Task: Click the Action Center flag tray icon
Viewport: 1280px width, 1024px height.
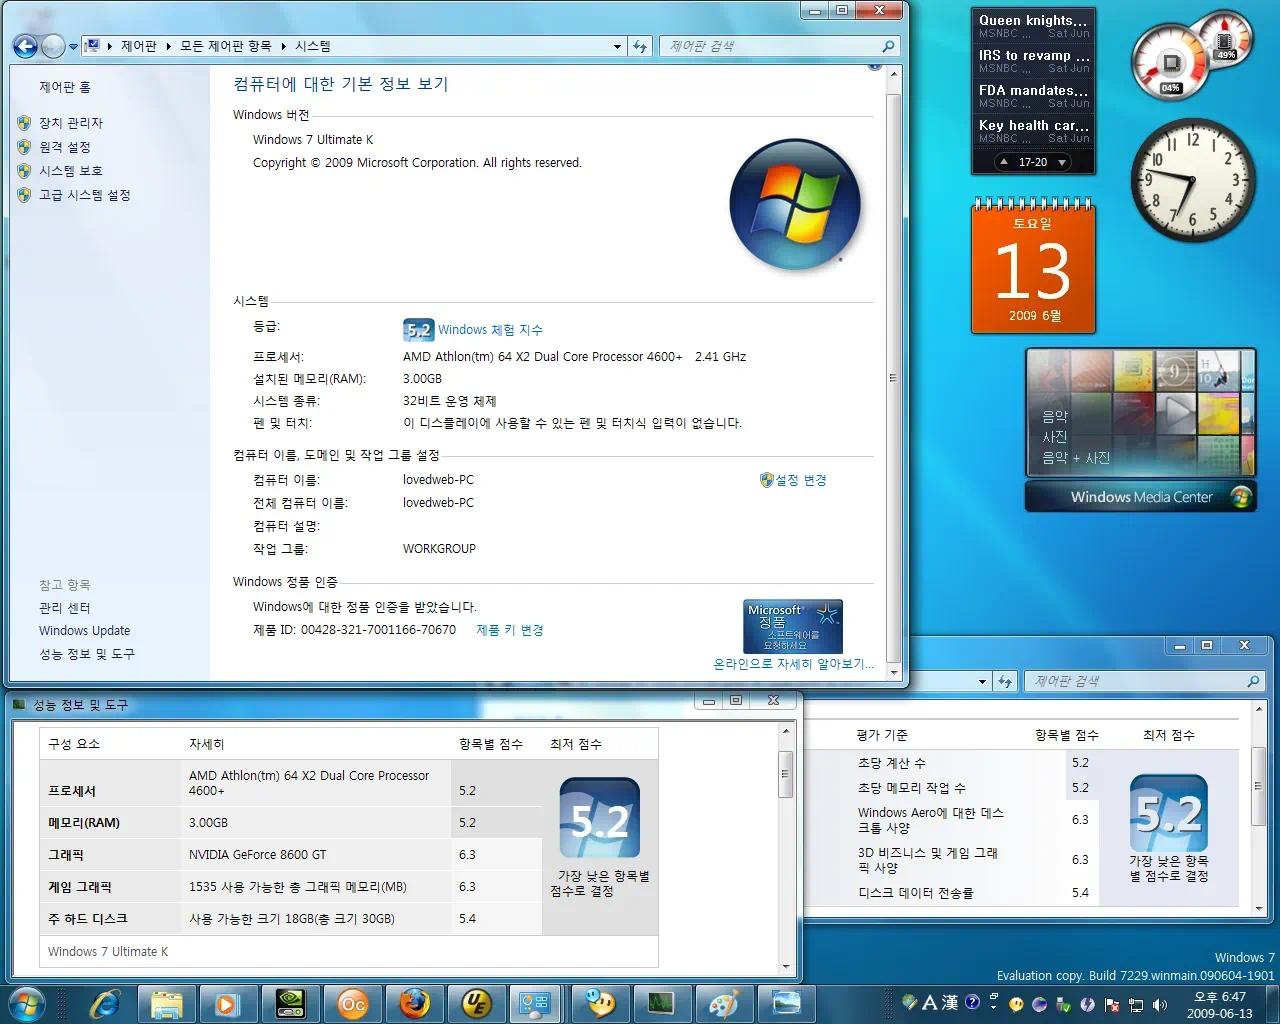Action: click(x=1112, y=1004)
